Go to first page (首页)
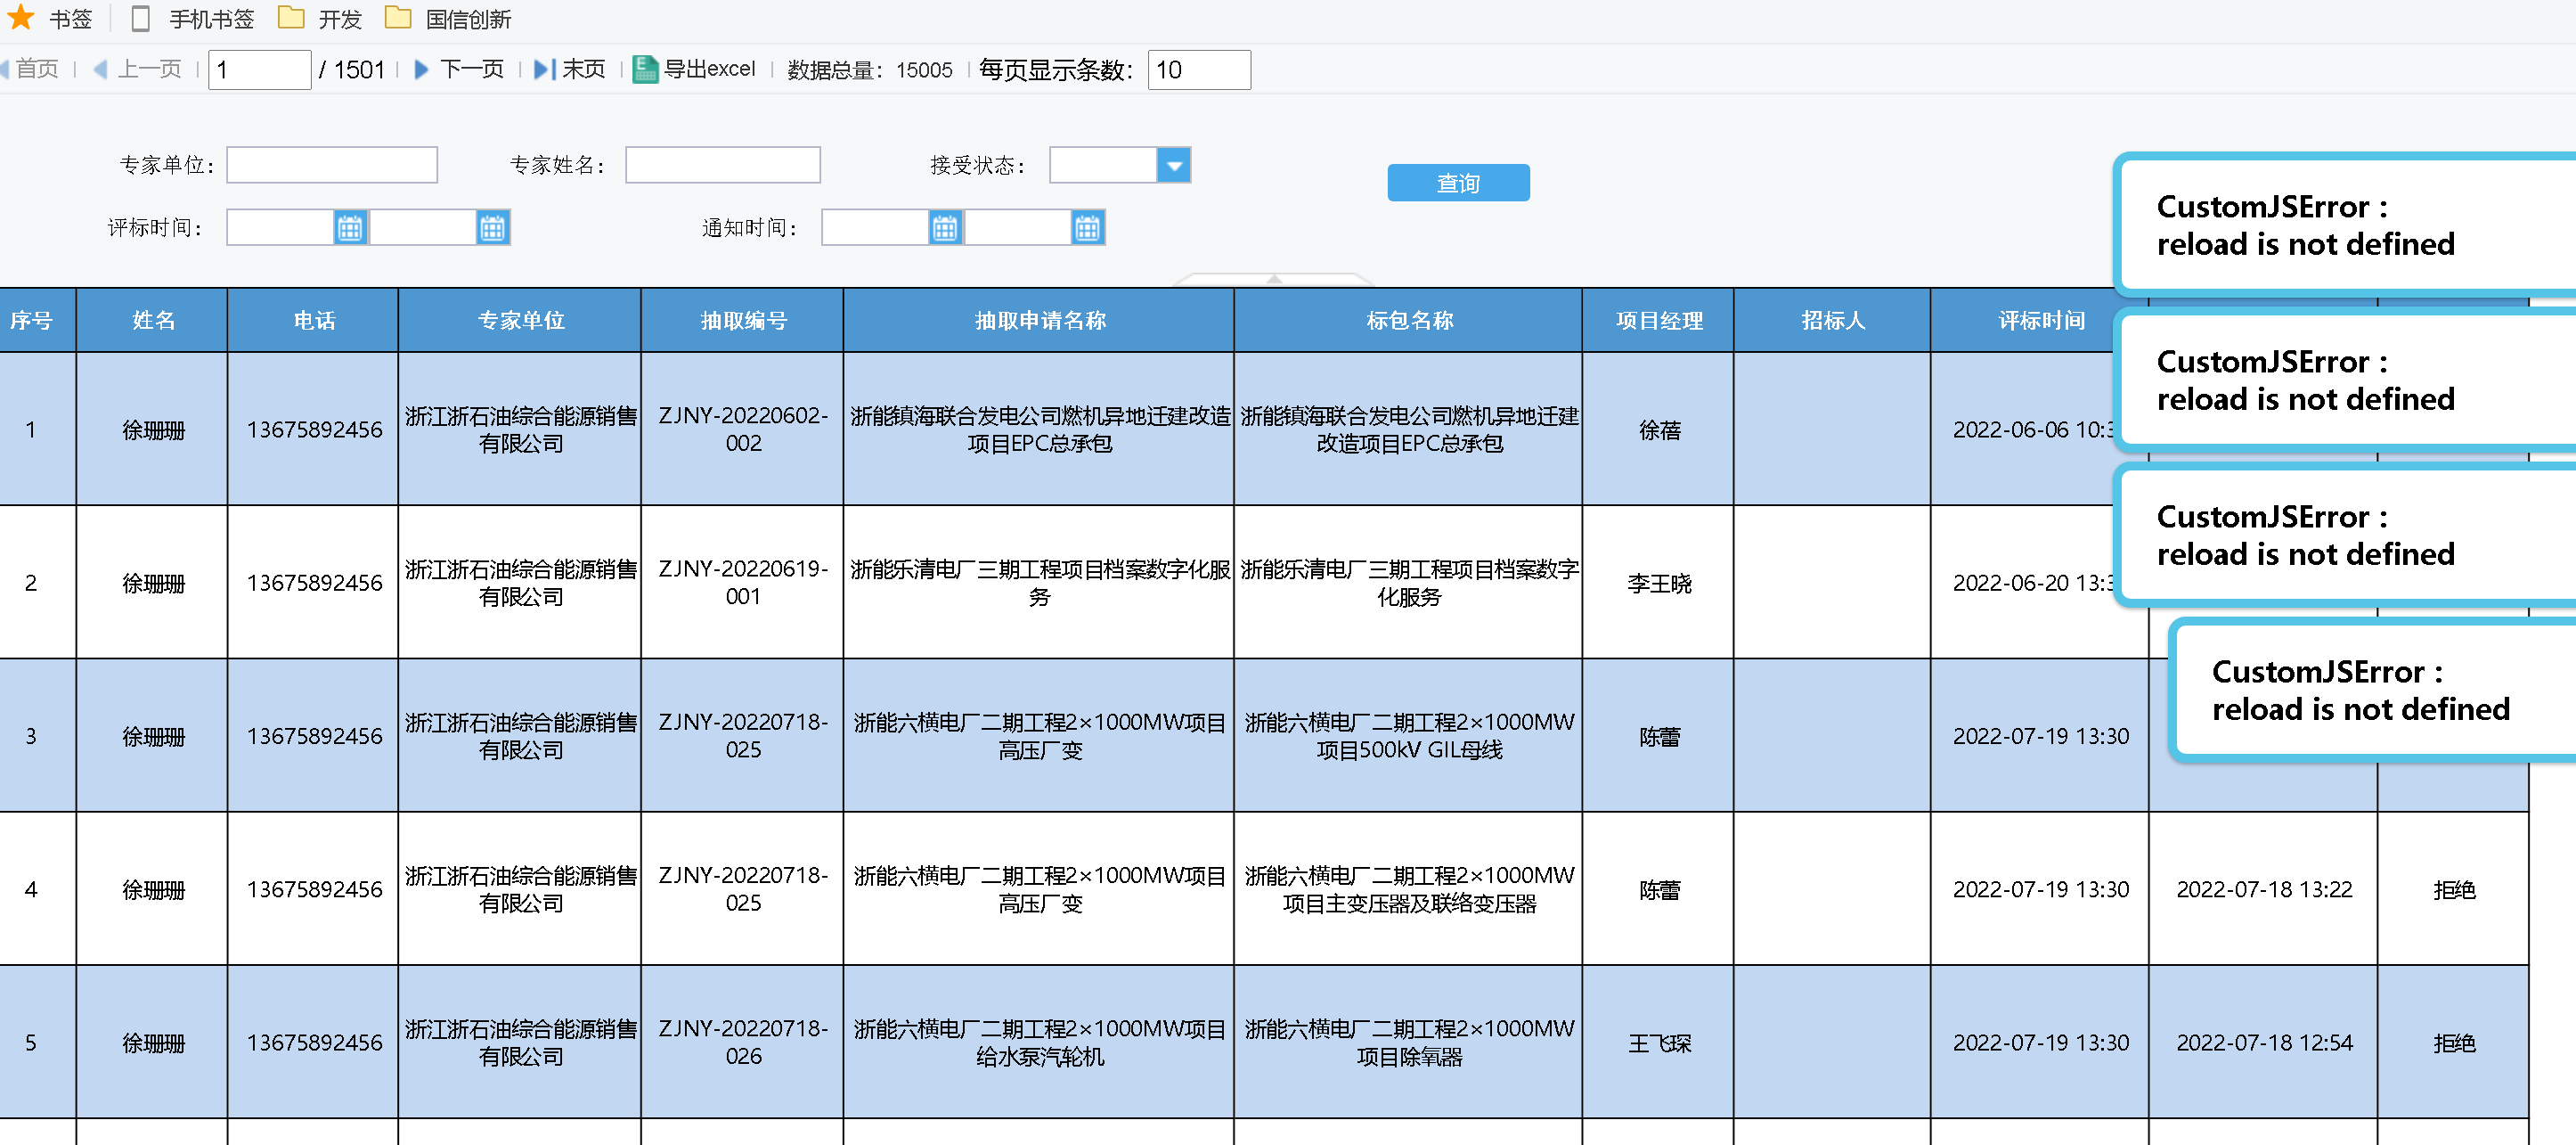 tap(30, 69)
